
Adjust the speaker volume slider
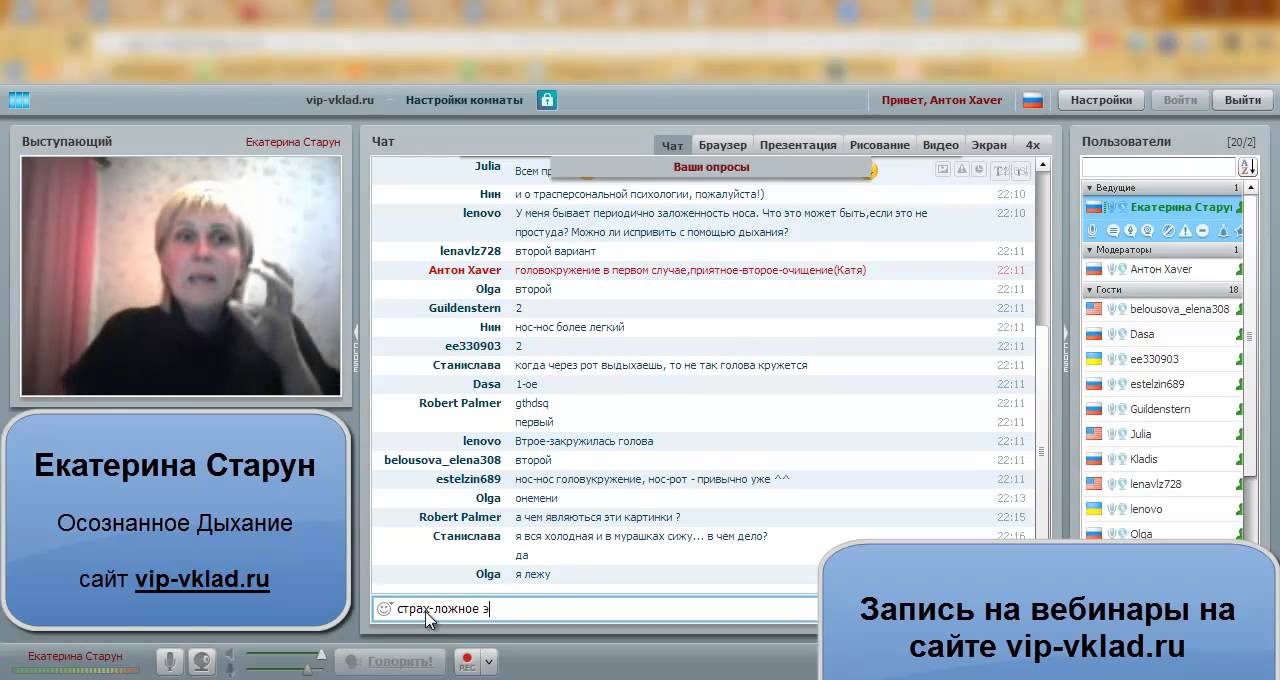[x=286, y=653]
